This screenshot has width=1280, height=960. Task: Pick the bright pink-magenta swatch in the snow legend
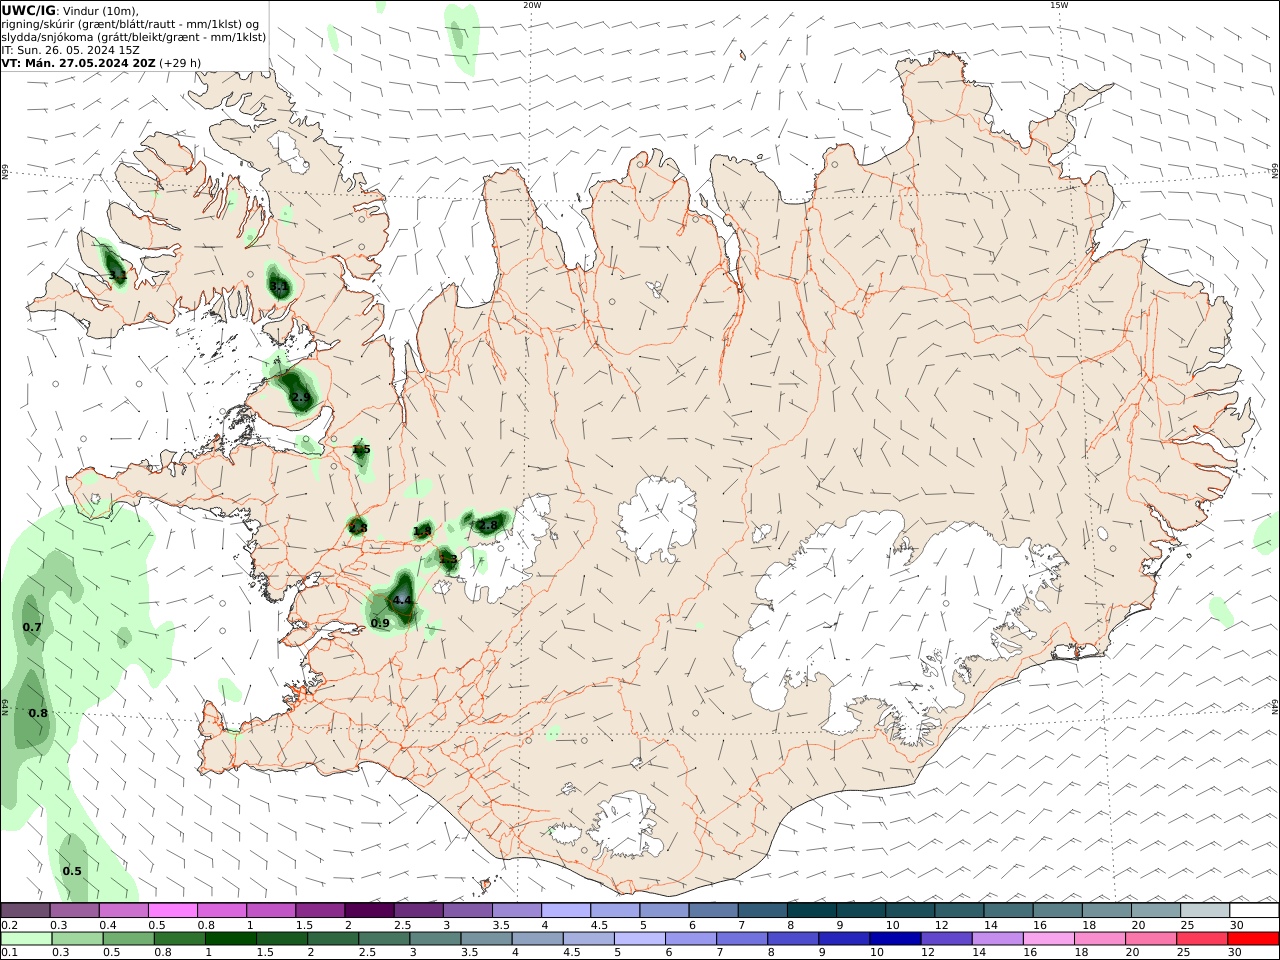[x=173, y=910]
